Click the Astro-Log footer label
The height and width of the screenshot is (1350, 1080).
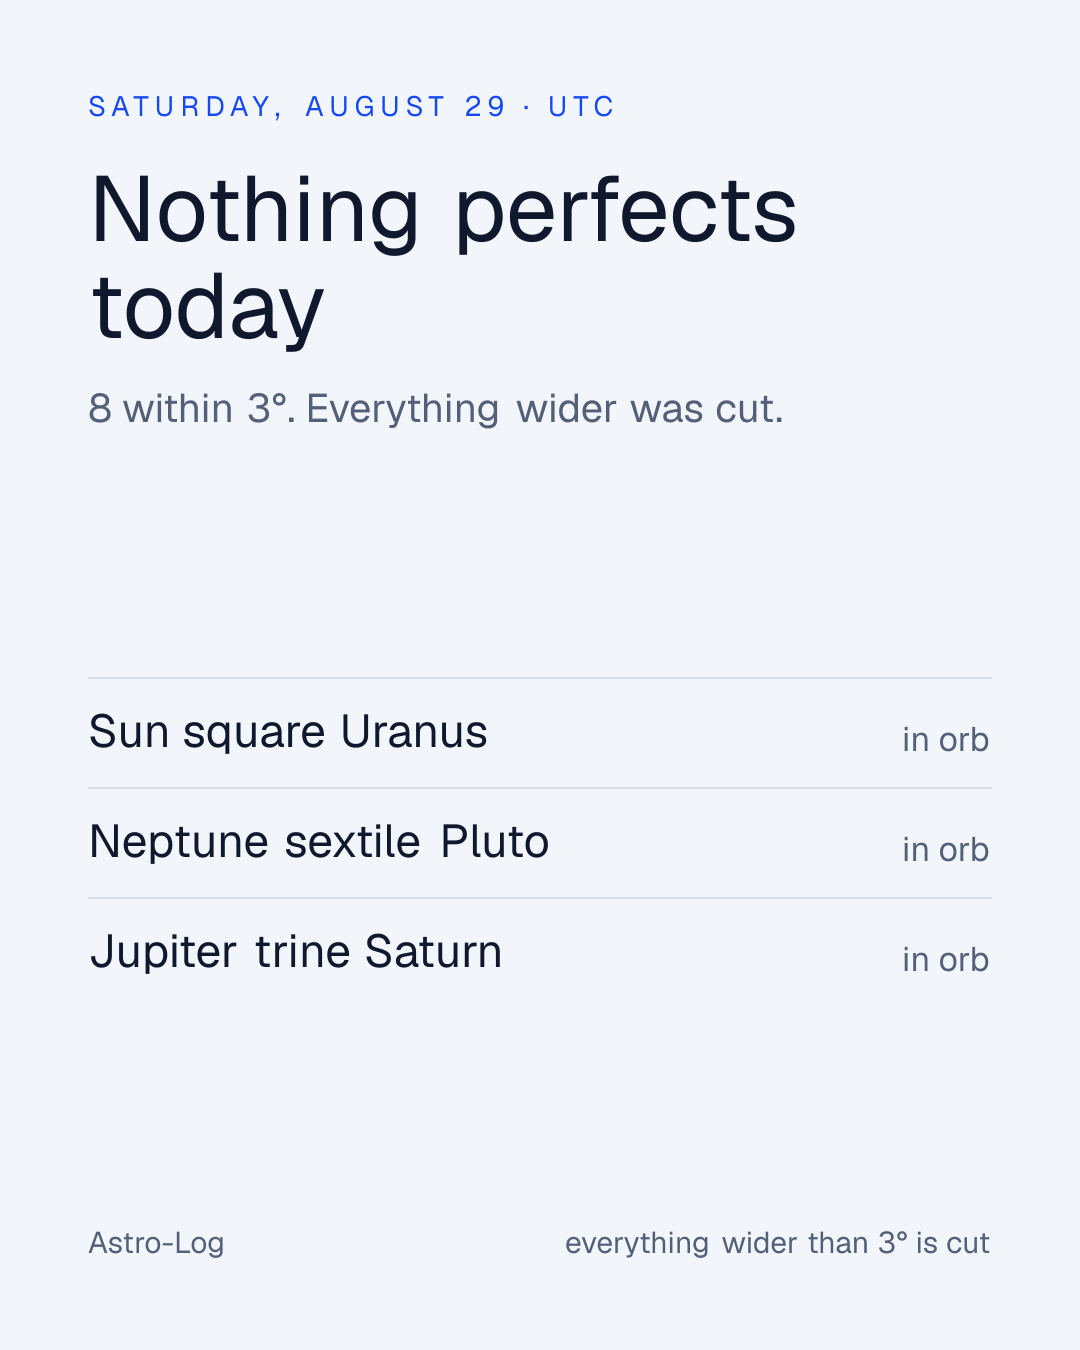[156, 1243]
